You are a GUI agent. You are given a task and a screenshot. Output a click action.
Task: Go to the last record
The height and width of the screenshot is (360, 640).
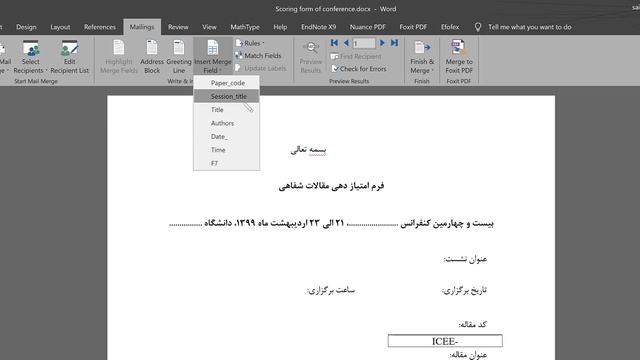click(394, 43)
